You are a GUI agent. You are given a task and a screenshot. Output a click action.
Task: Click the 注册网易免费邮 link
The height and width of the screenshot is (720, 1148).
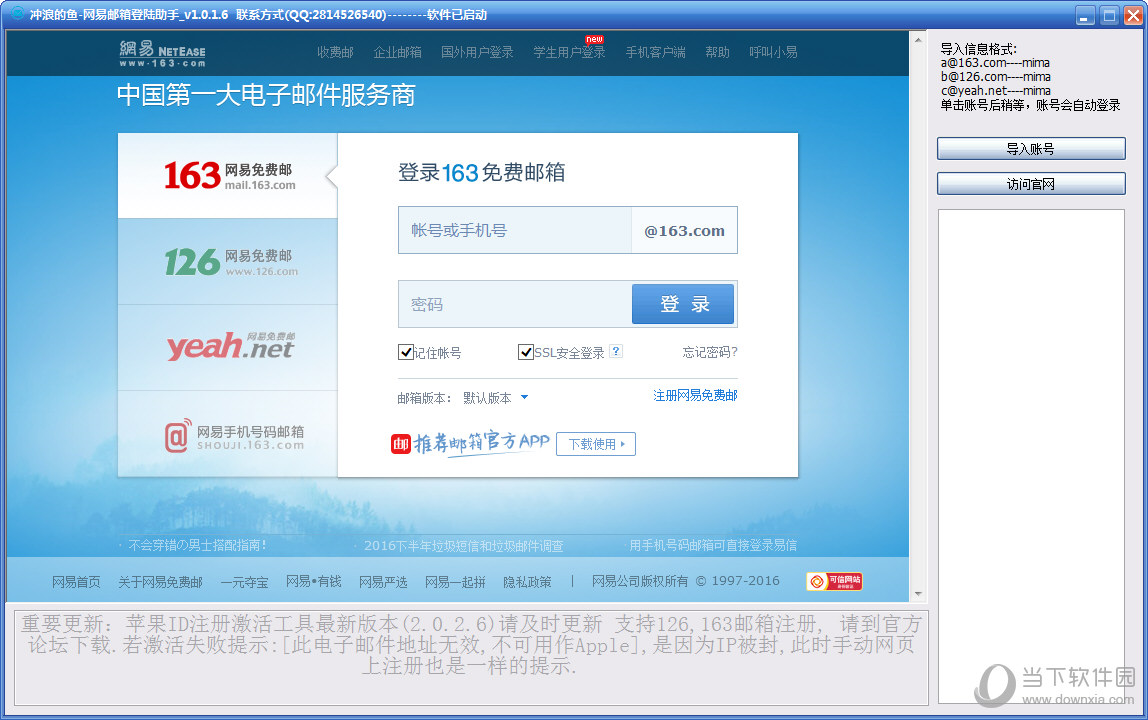click(695, 396)
